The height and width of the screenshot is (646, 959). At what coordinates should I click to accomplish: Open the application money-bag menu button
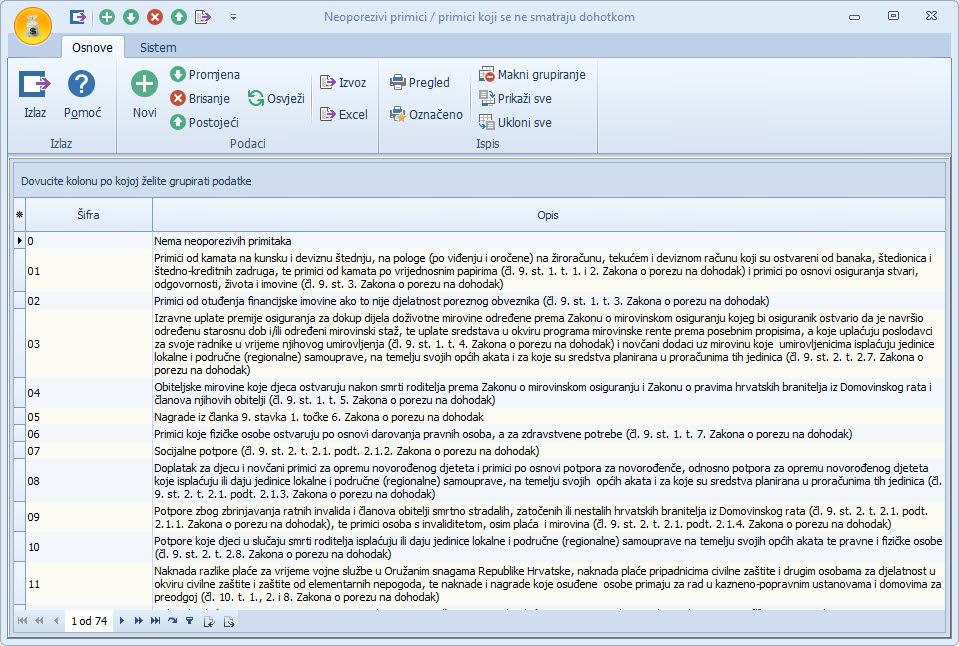(x=34, y=24)
